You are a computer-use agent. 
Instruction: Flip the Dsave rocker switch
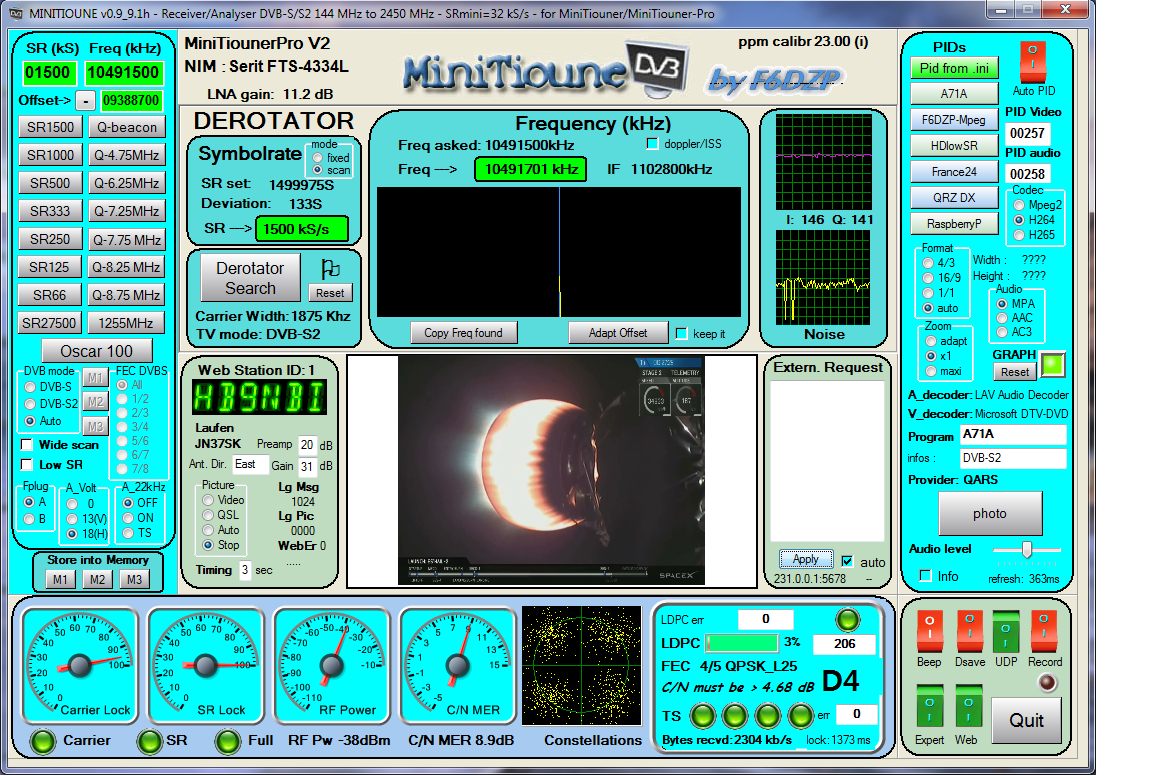click(970, 631)
